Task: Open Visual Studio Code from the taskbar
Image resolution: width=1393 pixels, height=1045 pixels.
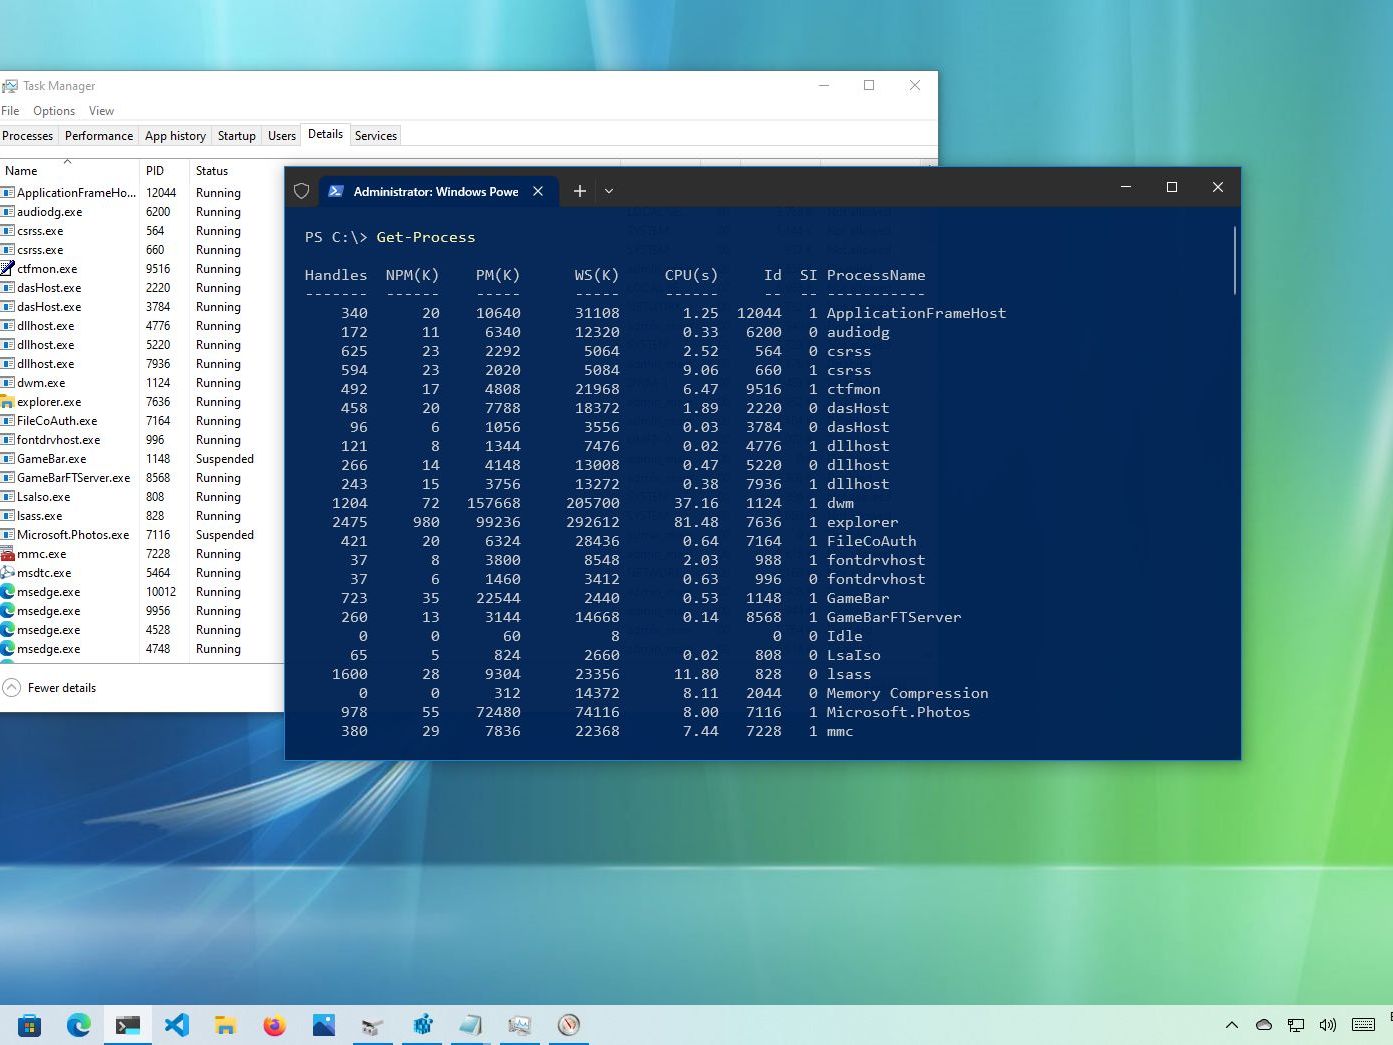Action: pos(177,1025)
